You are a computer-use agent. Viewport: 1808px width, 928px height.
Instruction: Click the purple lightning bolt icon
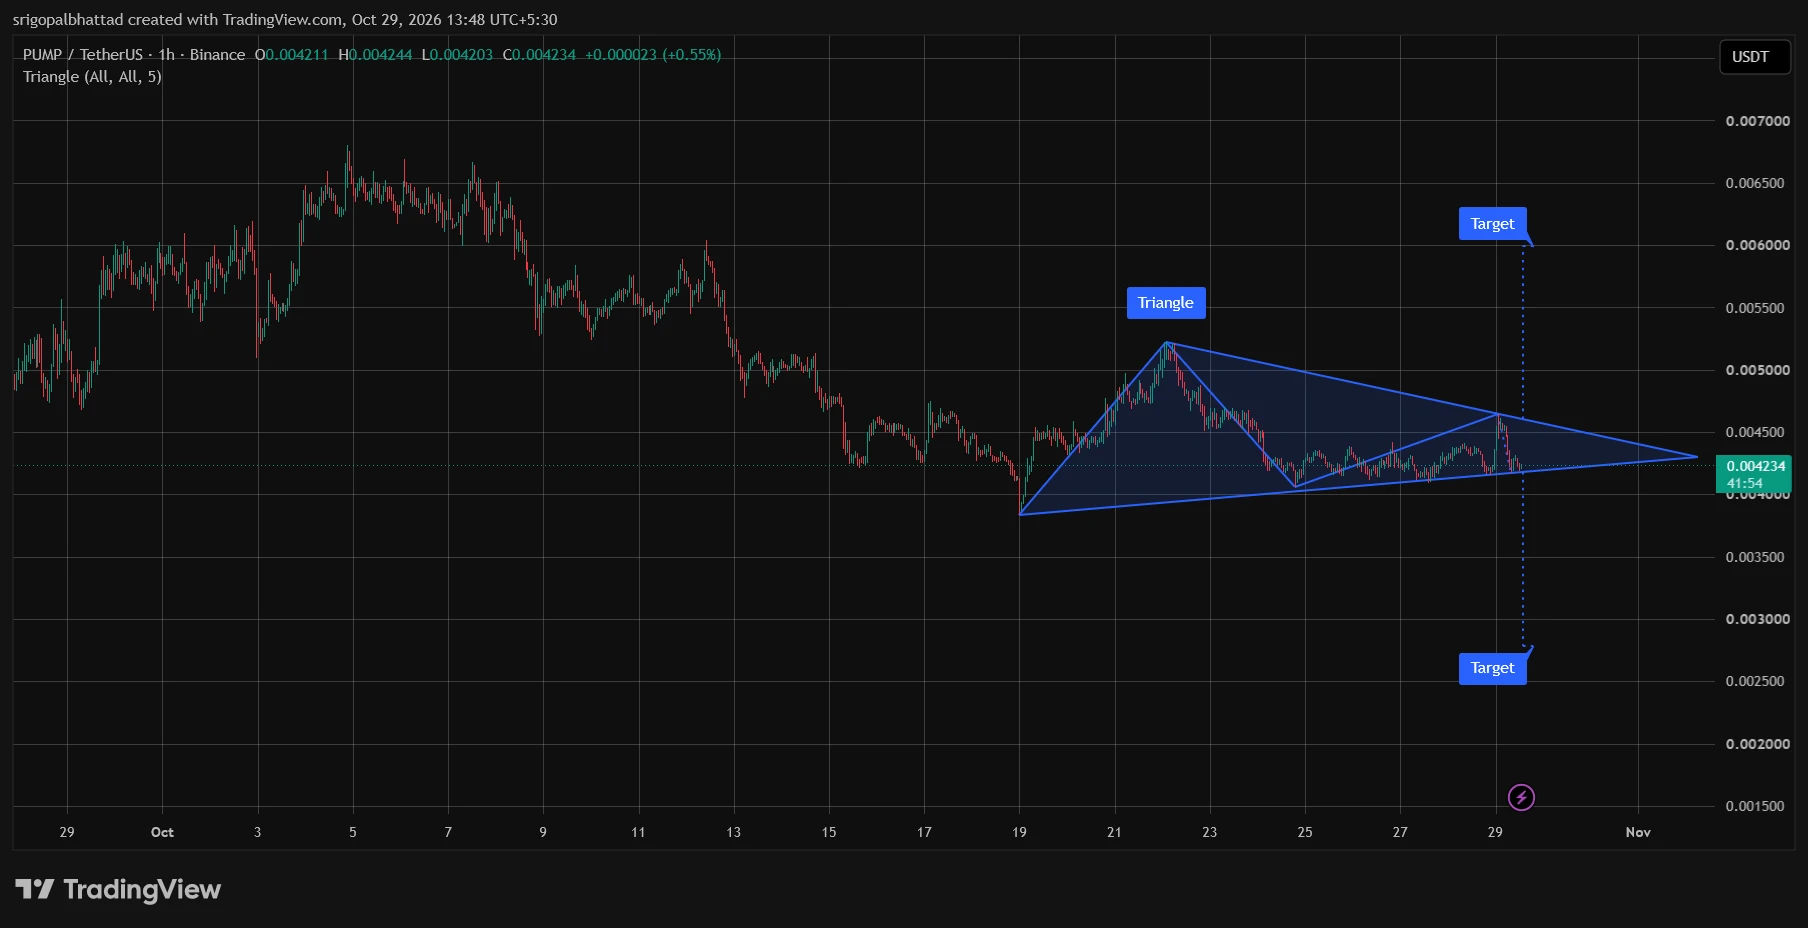[1521, 797]
